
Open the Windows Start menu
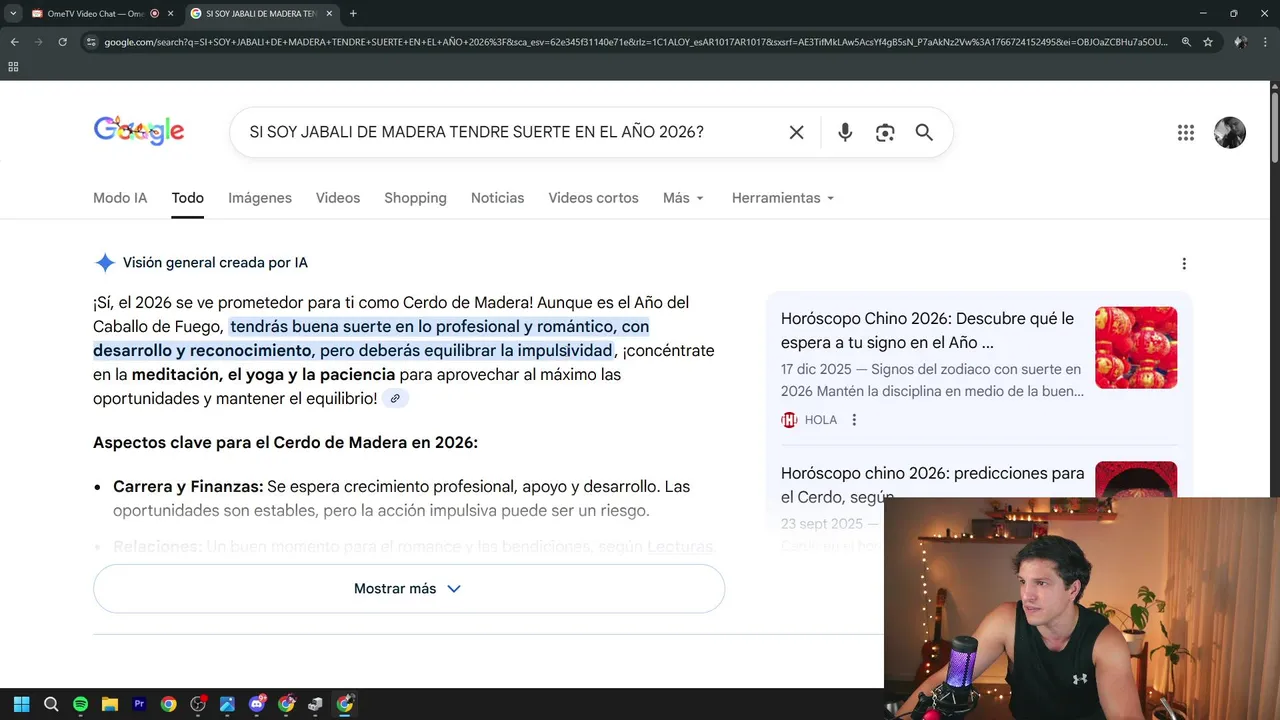21,704
